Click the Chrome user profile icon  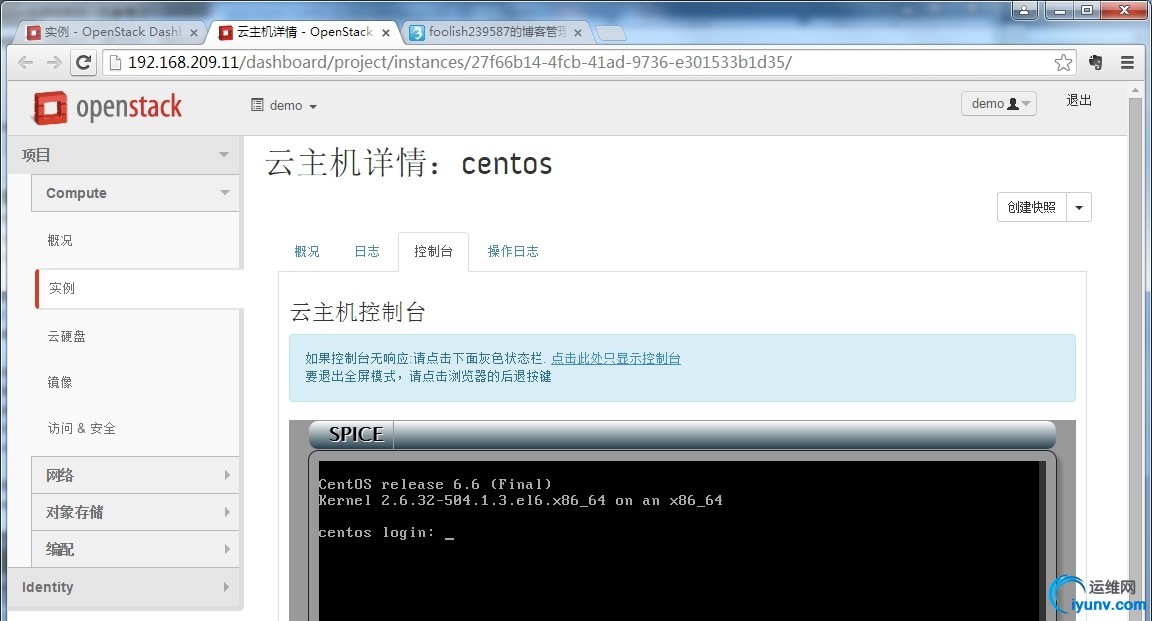coord(1024,10)
